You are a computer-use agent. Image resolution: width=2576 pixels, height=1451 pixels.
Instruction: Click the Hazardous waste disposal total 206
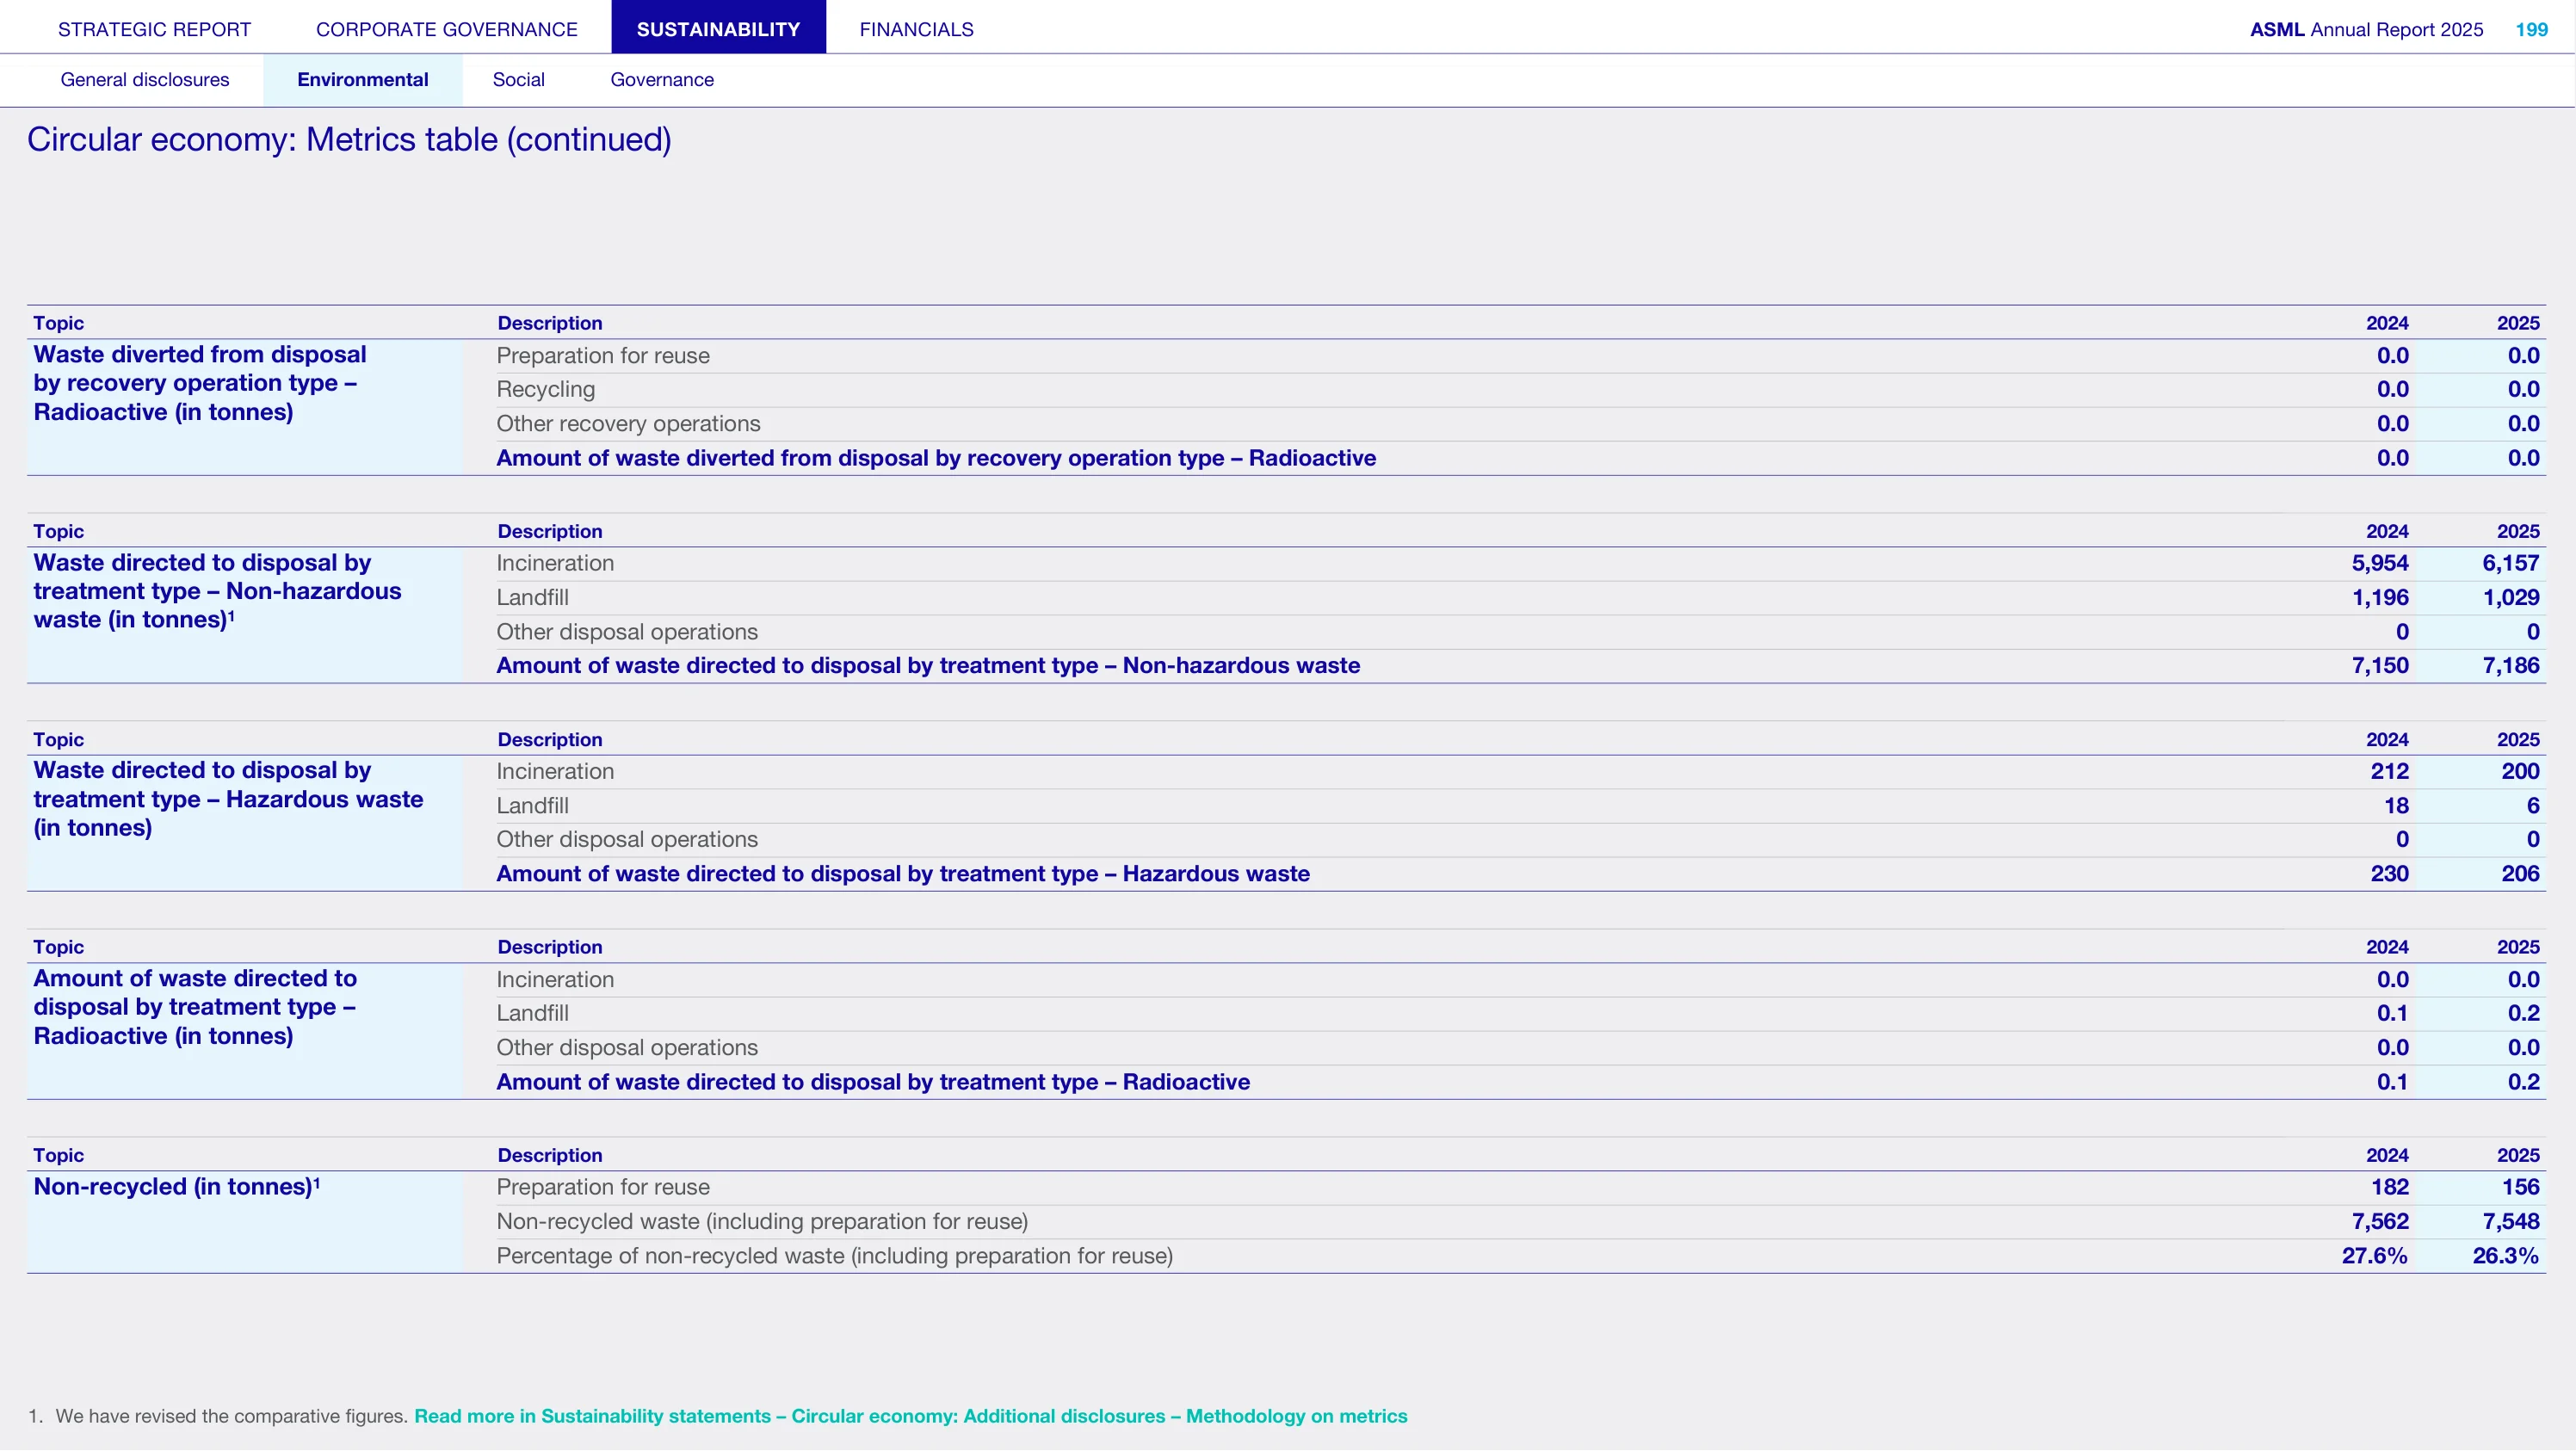pos(2520,874)
